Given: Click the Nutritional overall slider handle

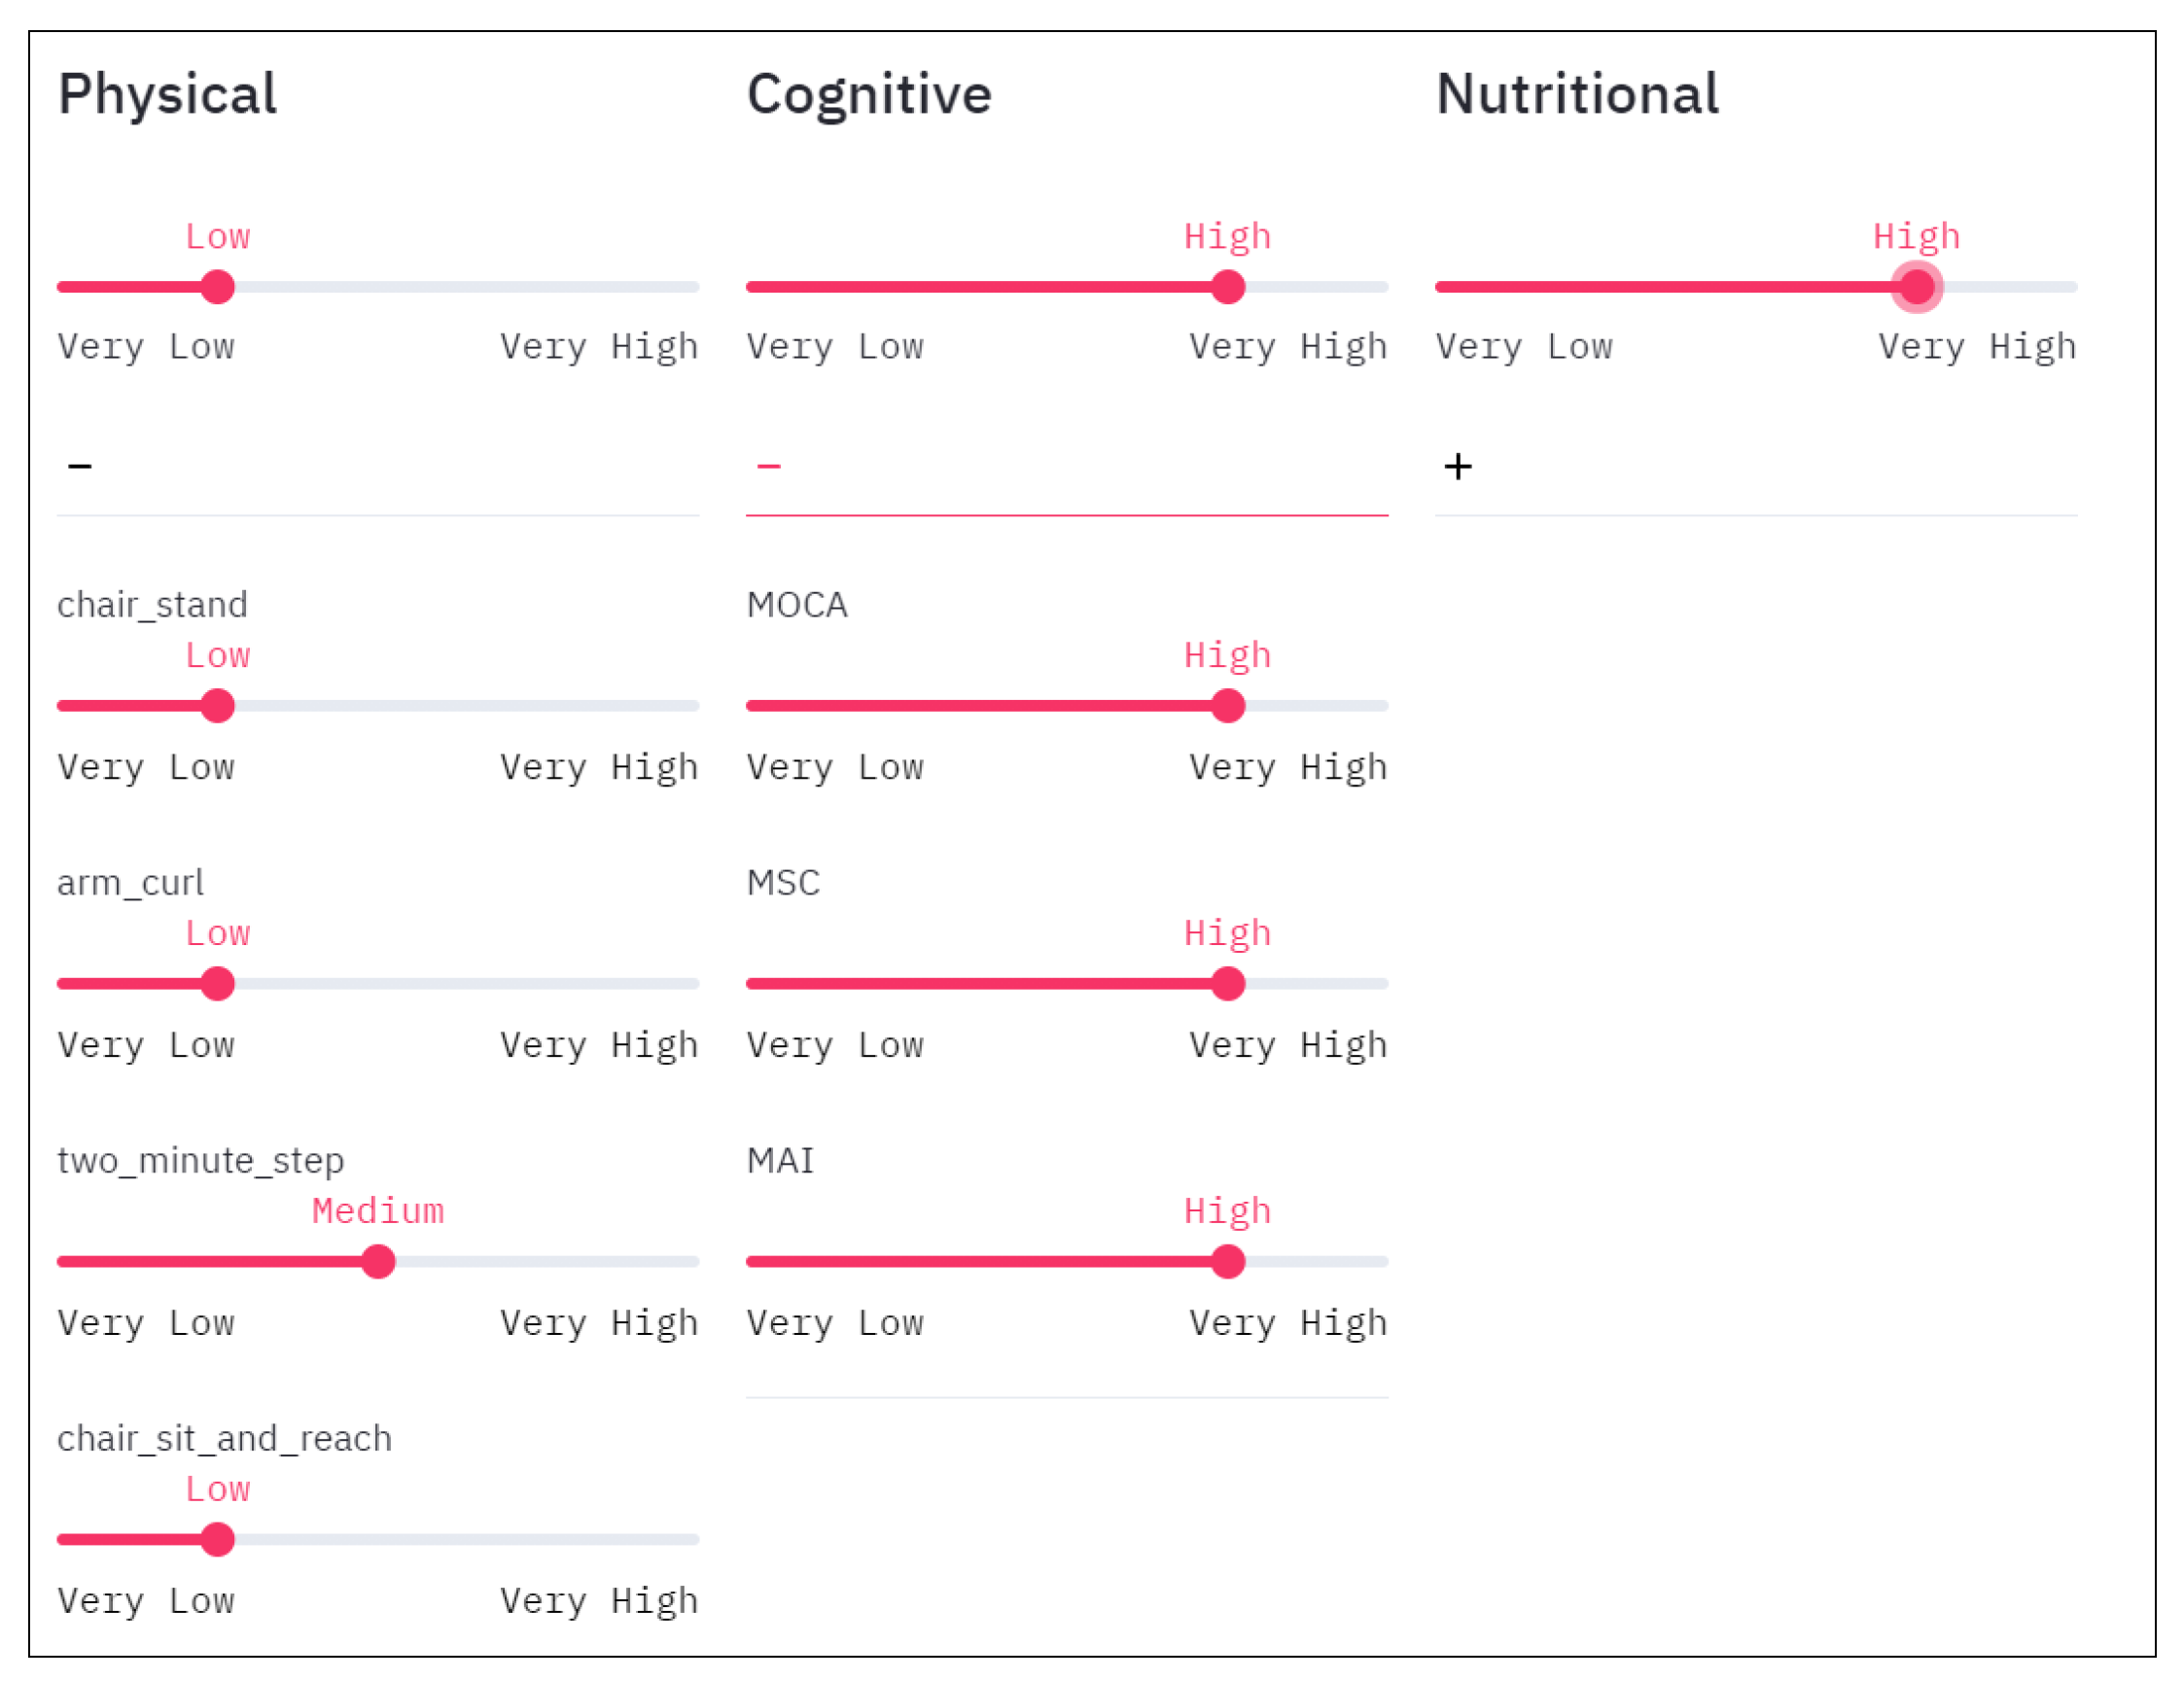Looking at the screenshot, I should (x=1916, y=287).
